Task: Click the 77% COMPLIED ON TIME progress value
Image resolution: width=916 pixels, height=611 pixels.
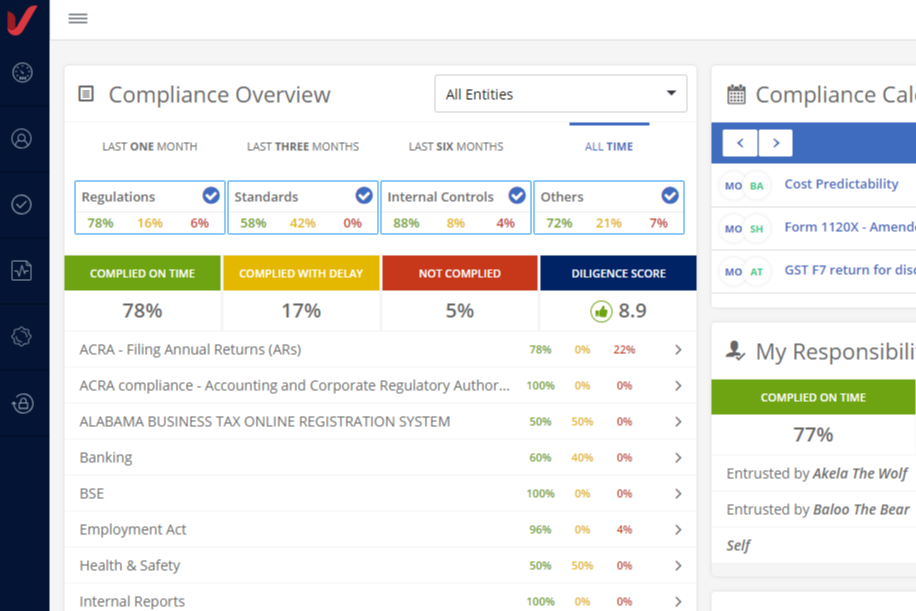Action: (x=812, y=434)
